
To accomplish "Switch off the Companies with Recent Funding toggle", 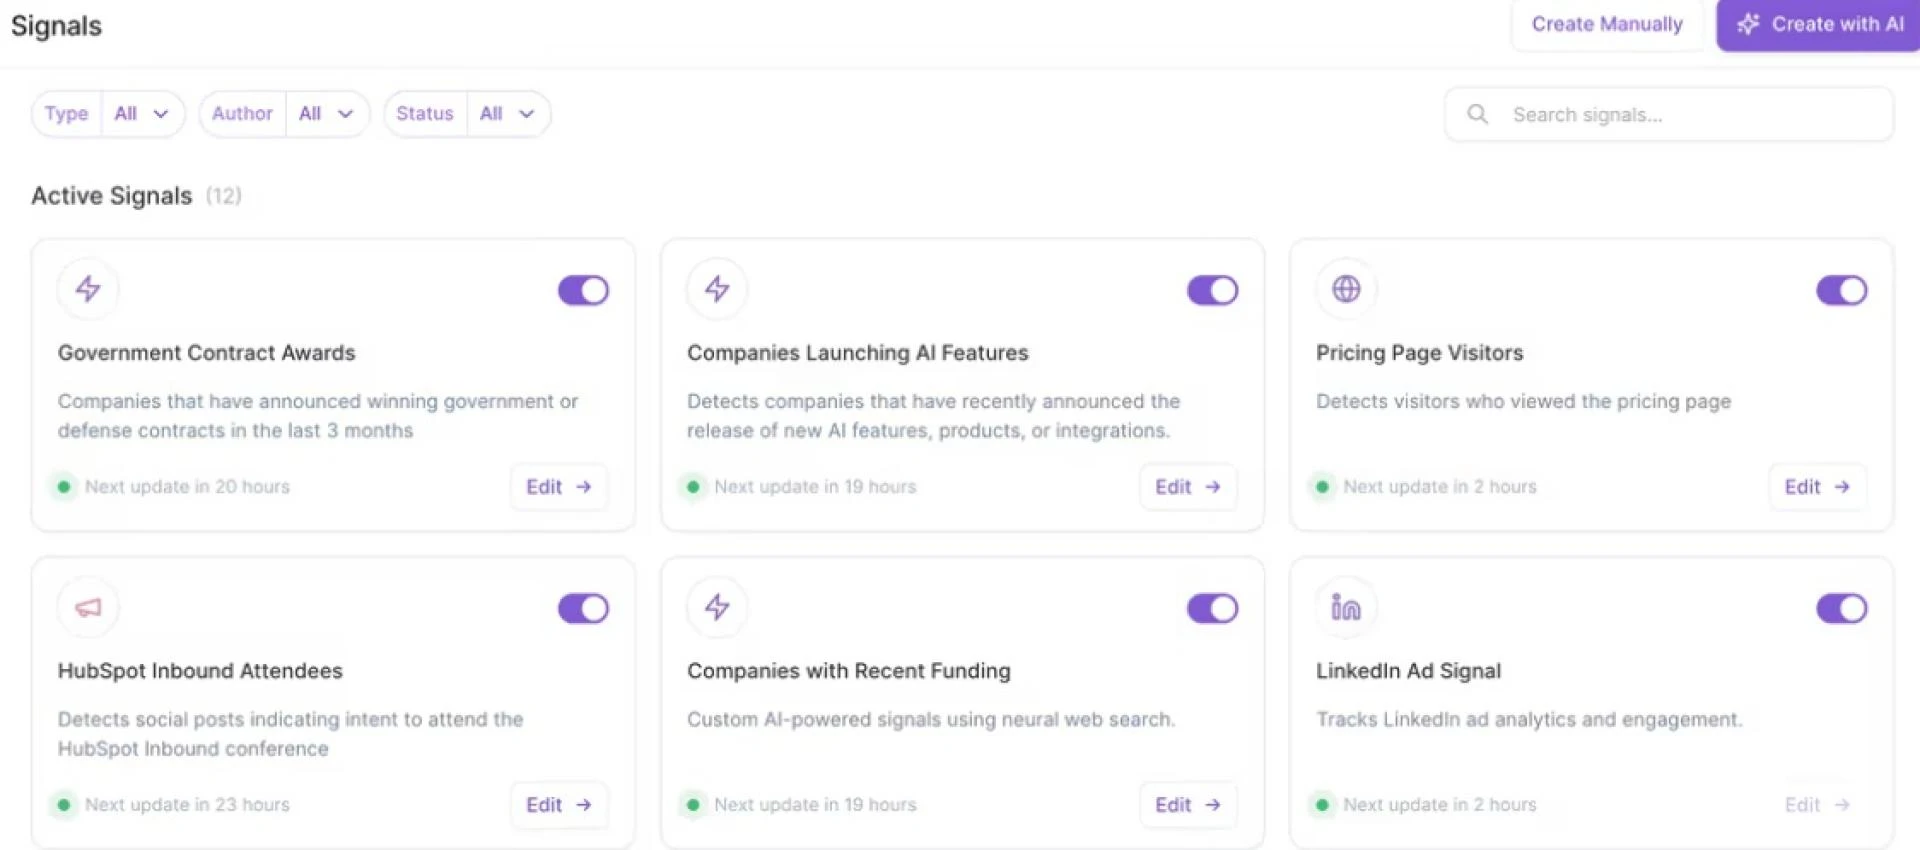I will [x=1212, y=608].
